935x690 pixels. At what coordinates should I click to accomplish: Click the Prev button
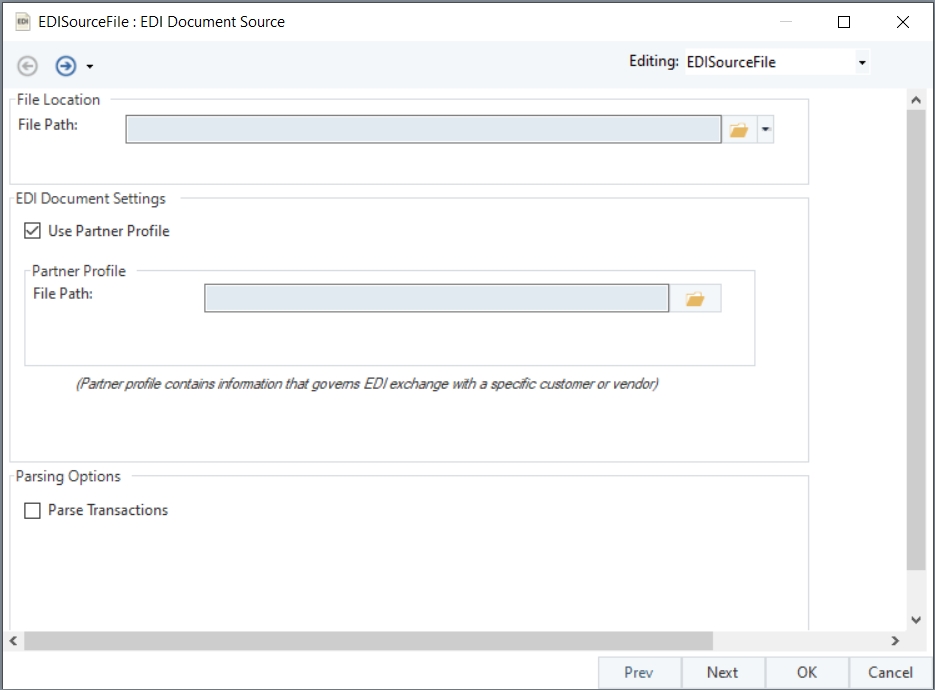tap(639, 673)
